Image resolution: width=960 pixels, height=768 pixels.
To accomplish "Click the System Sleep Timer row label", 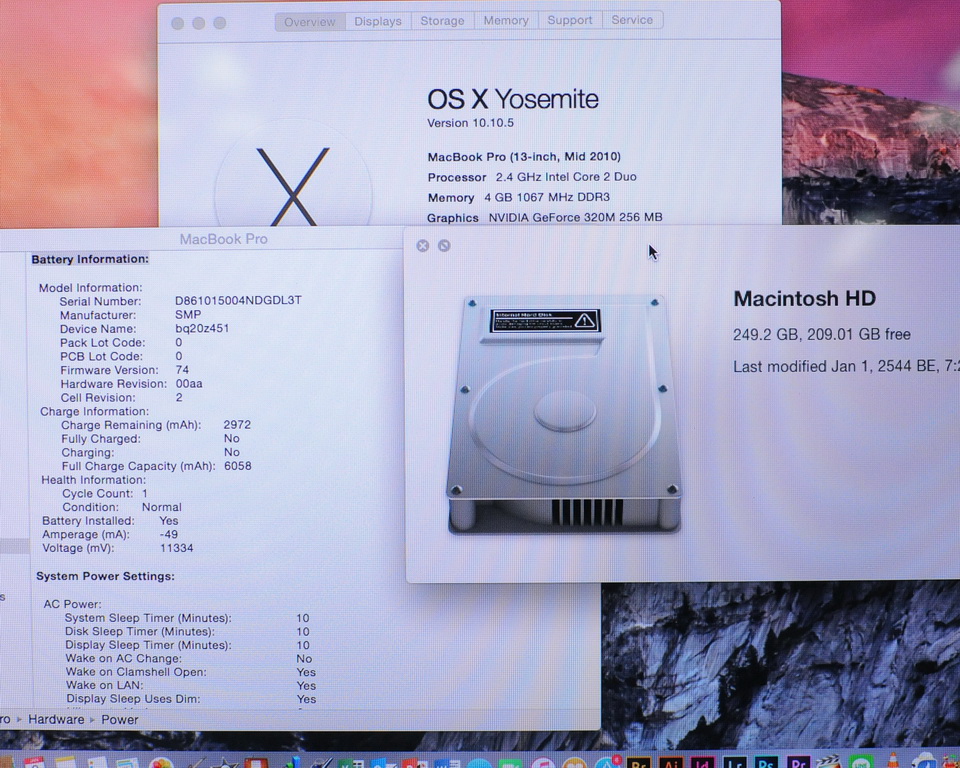I will pos(148,618).
